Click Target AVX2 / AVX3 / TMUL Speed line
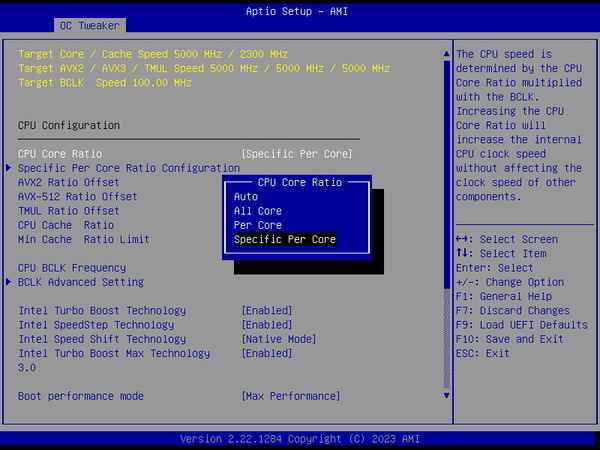Screen dimensions: 600x450 [x=204, y=68]
